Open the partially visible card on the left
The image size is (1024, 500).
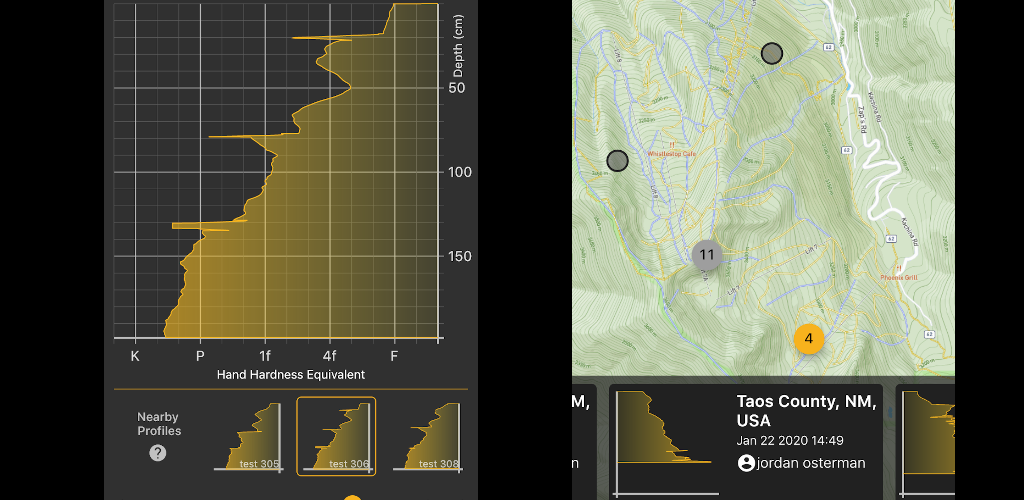click(583, 440)
